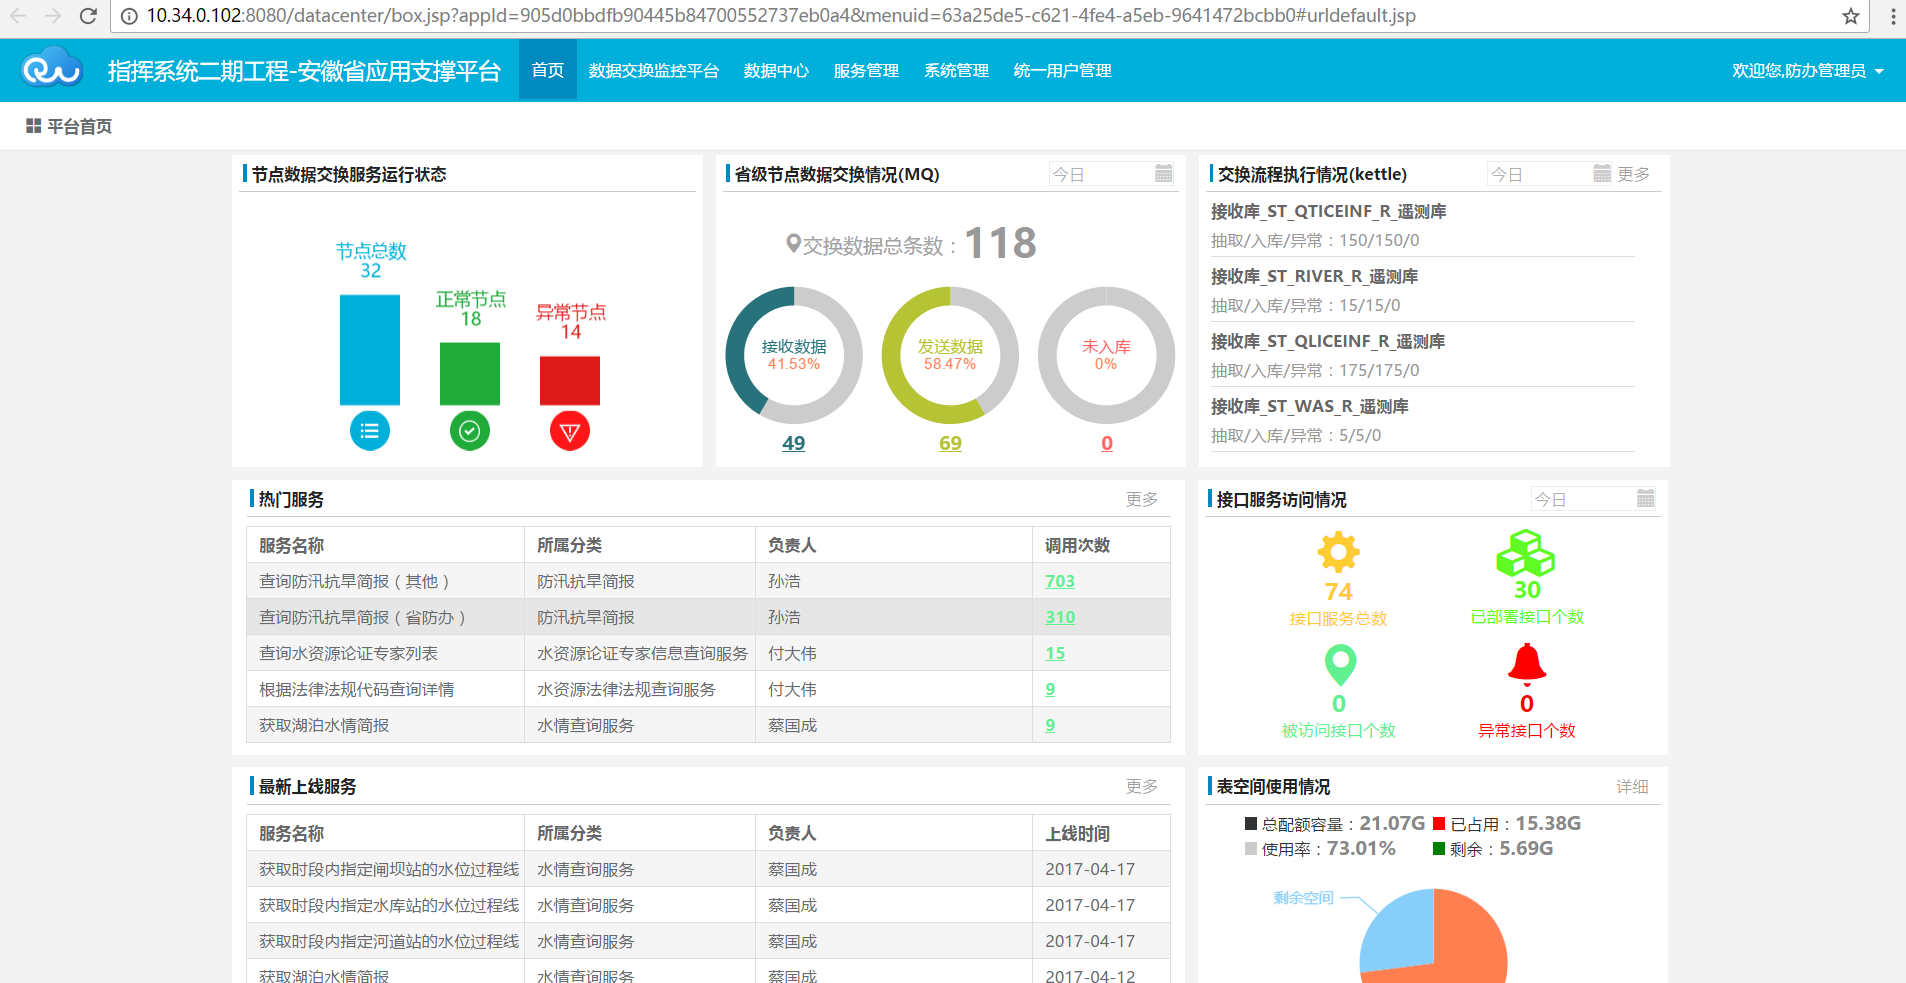Click row 查询防汛抗旱简报（其他）
The width and height of the screenshot is (1906, 983).
point(708,581)
